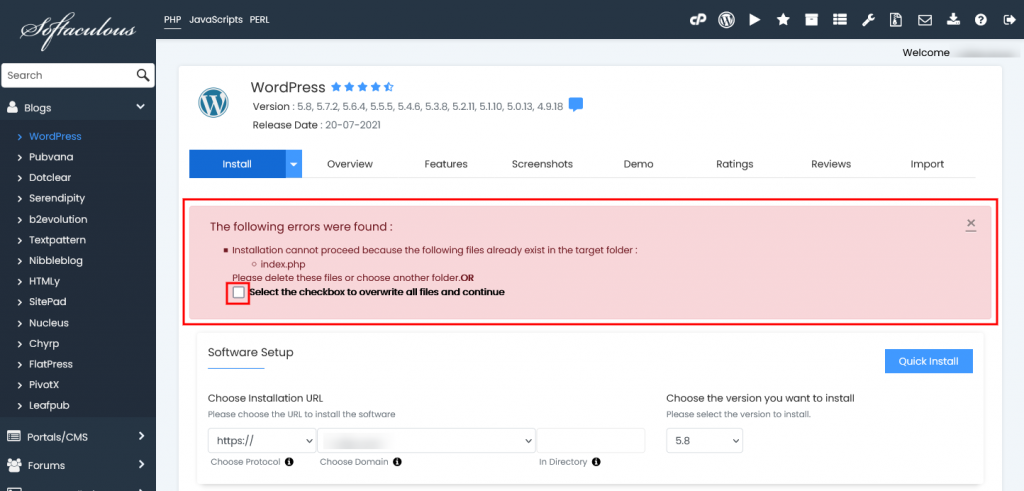The width and height of the screenshot is (1024, 491).
Task: Open the task list icon in top bar
Action: 840,20
